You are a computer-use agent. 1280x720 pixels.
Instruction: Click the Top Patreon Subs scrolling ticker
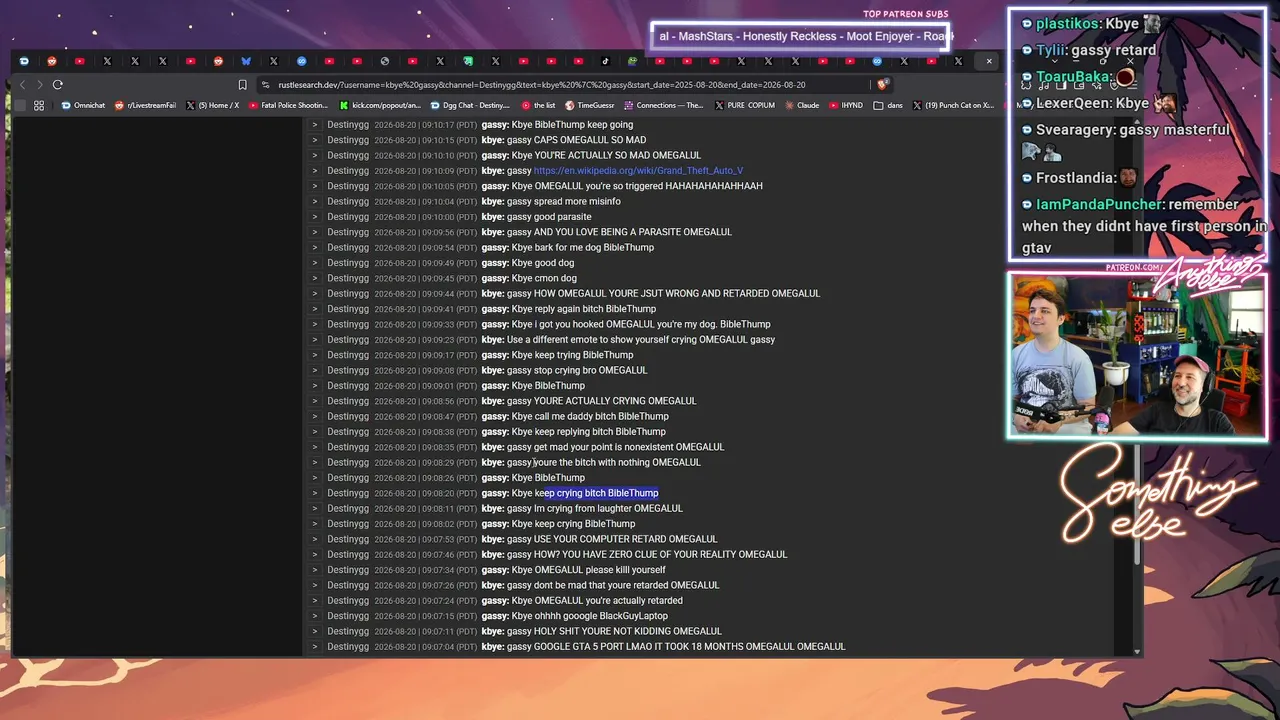[x=800, y=36]
